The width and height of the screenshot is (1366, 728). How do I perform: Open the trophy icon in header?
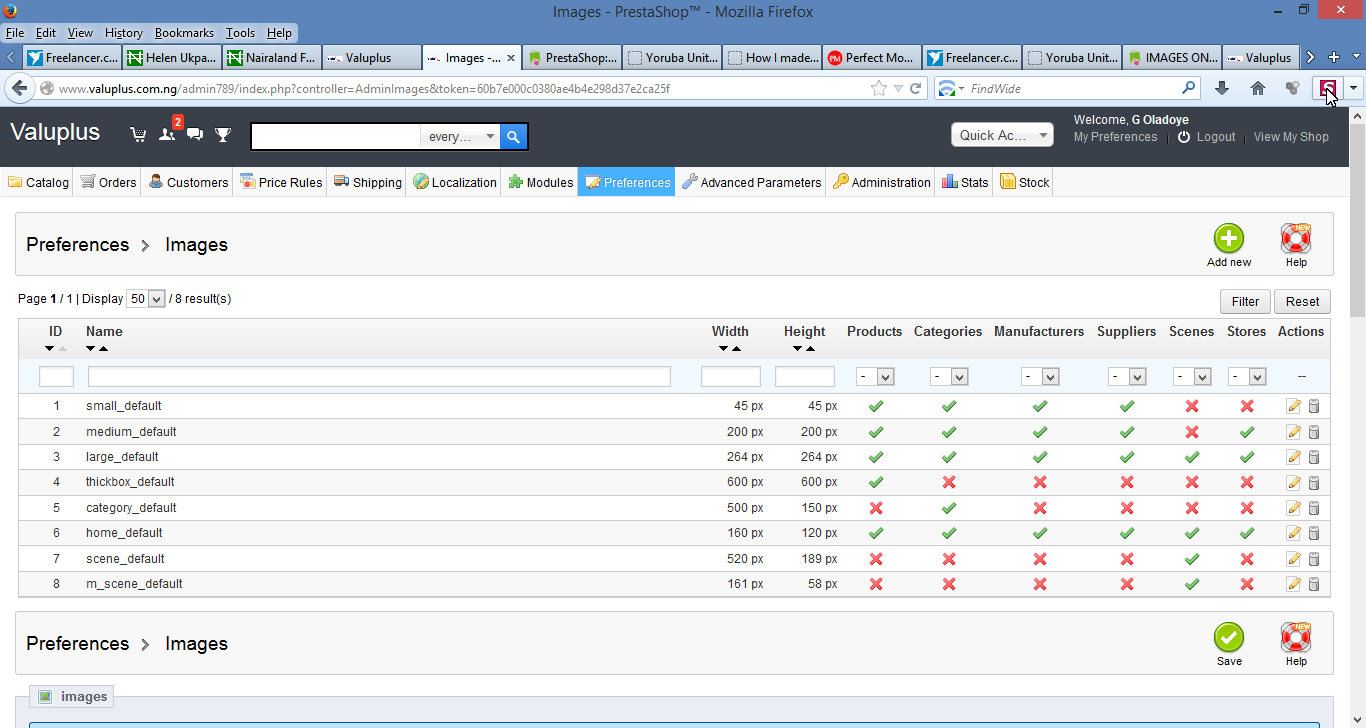pyautogui.click(x=223, y=135)
